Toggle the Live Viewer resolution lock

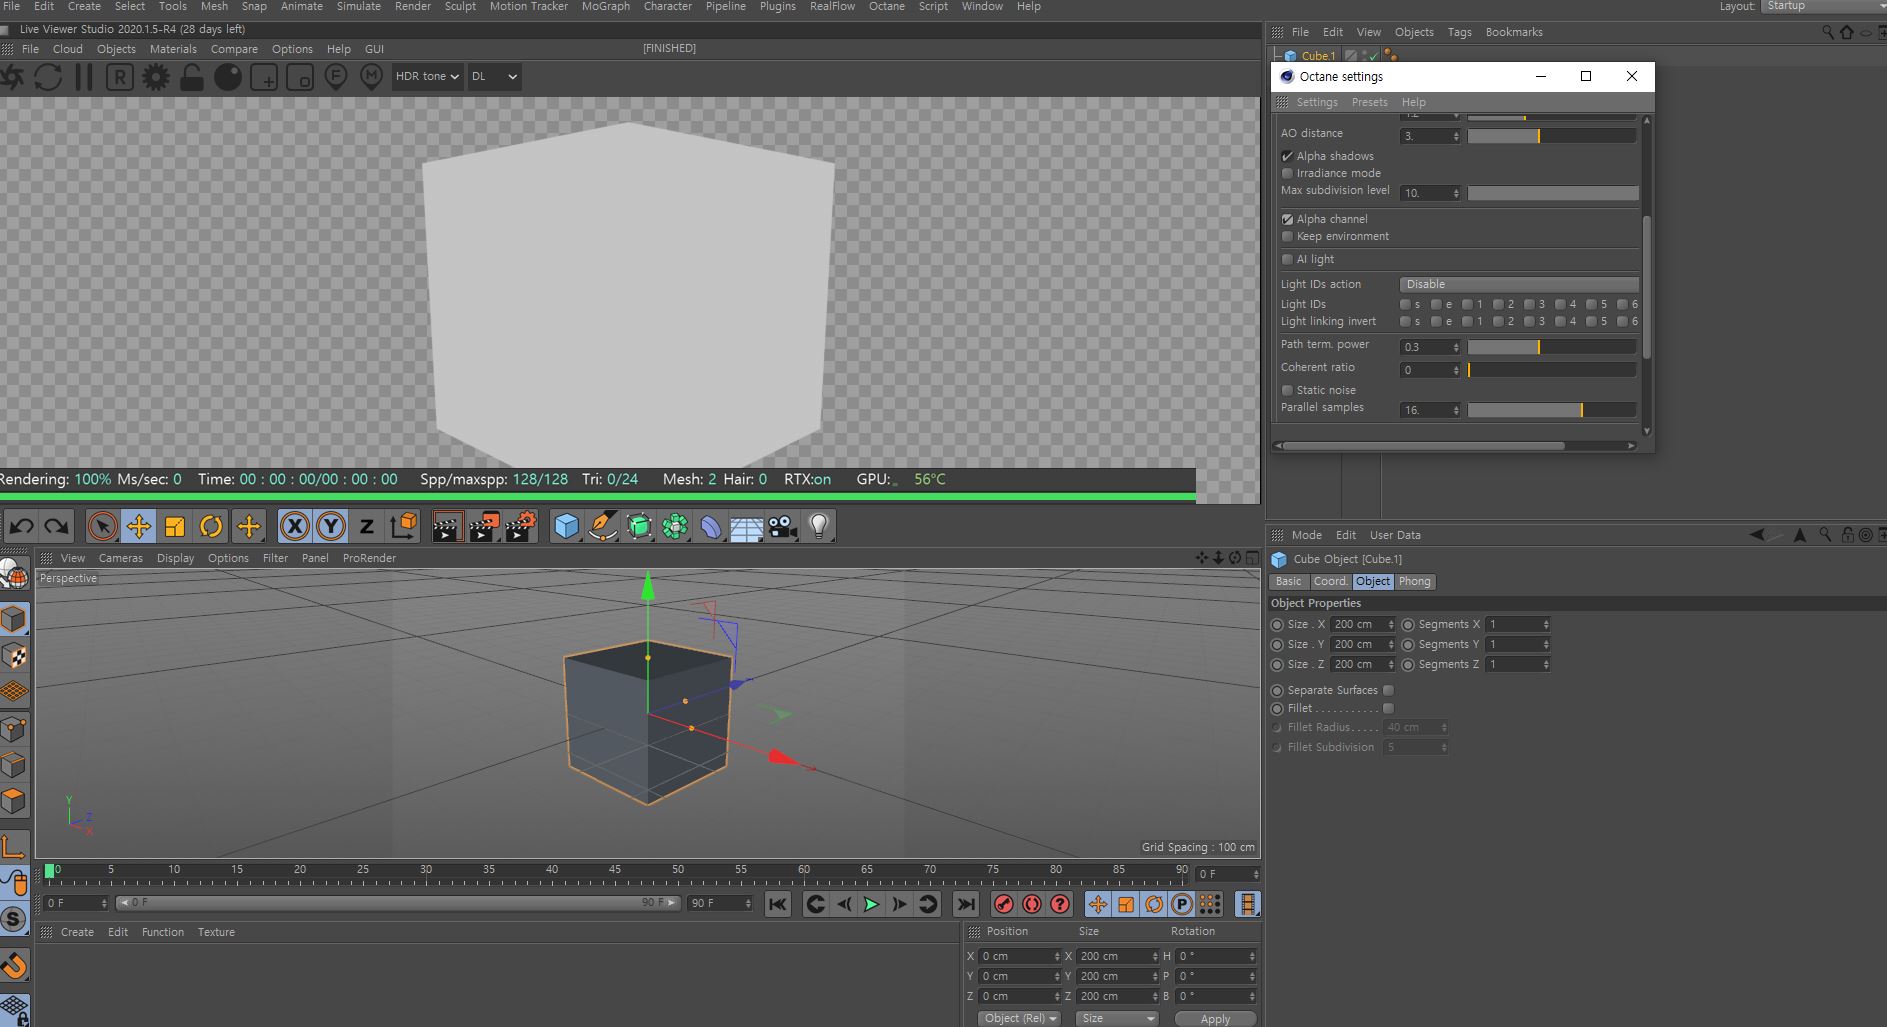192,77
